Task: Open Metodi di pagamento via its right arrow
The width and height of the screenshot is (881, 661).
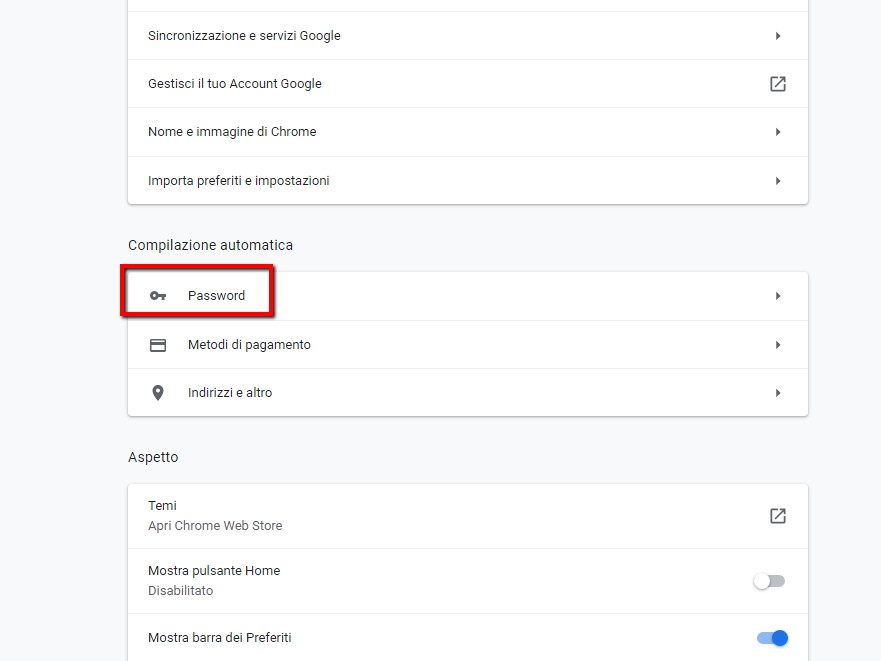Action: pos(777,345)
